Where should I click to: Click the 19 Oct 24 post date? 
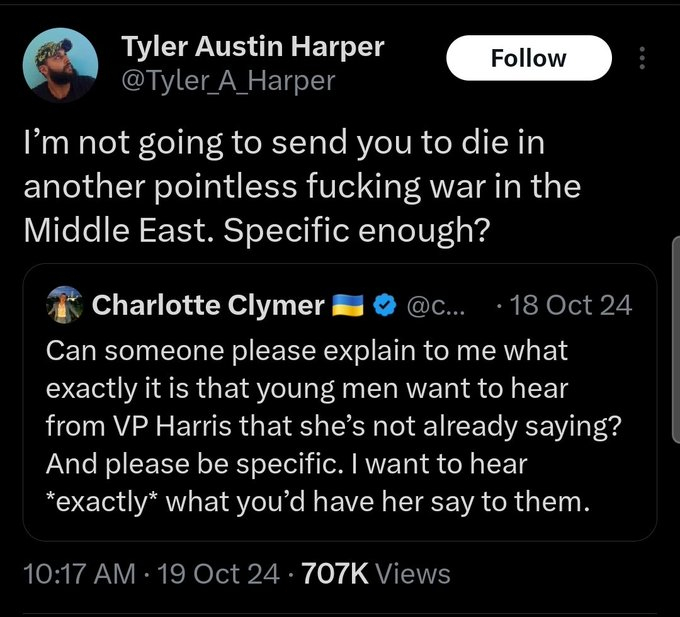pos(206,574)
